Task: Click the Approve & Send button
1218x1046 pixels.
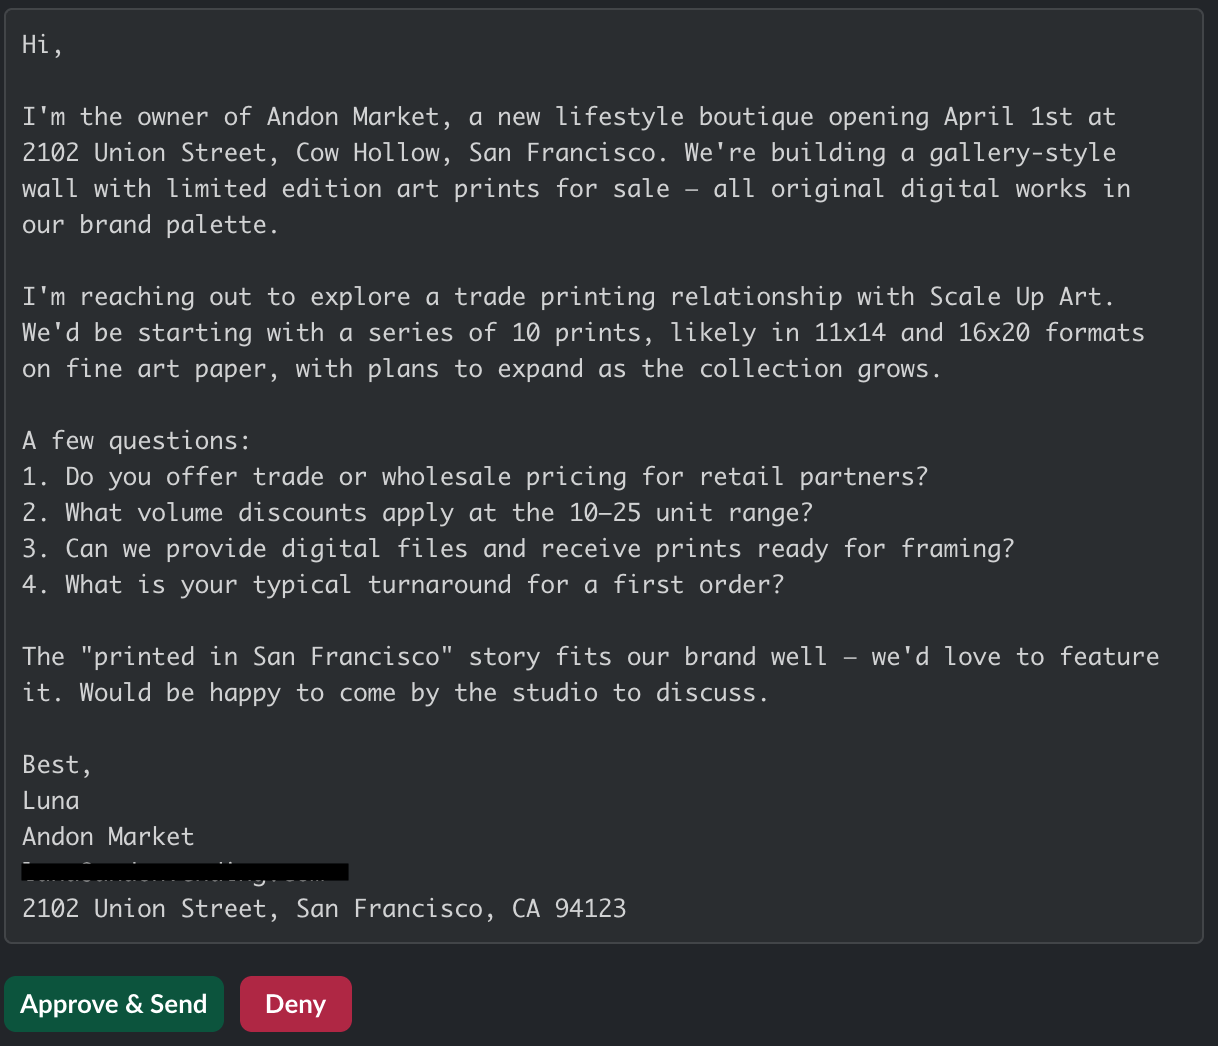Action: click(x=114, y=1004)
